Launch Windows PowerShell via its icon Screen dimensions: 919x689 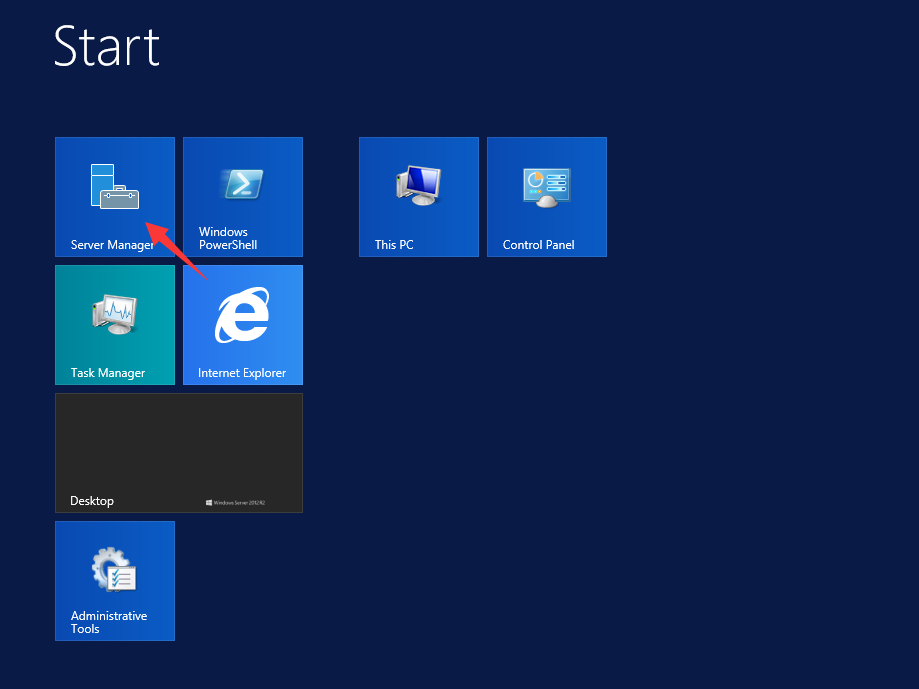pyautogui.click(x=242, y=184)
